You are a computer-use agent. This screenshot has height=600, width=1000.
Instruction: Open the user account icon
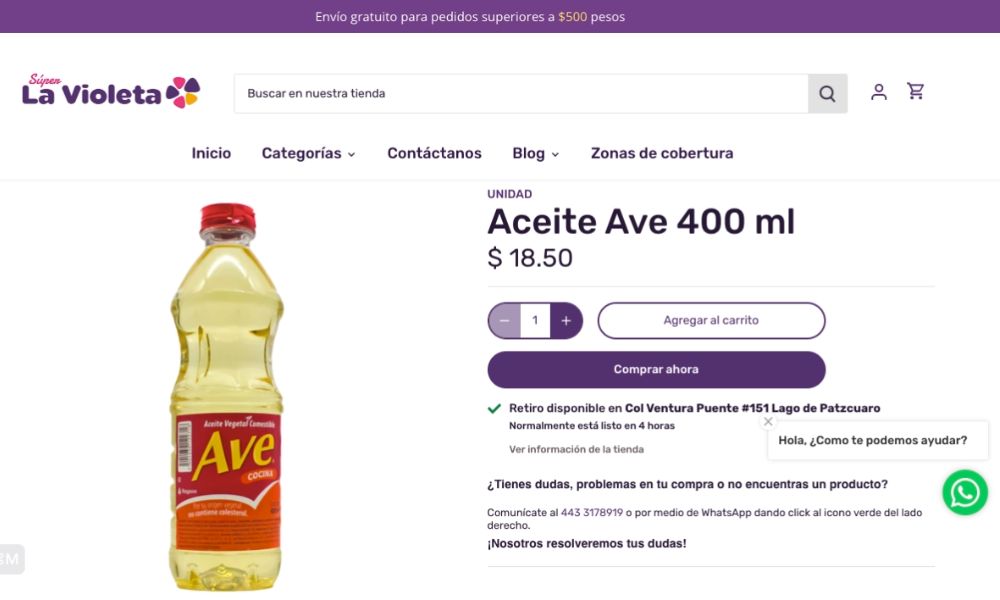click(879, 92)
